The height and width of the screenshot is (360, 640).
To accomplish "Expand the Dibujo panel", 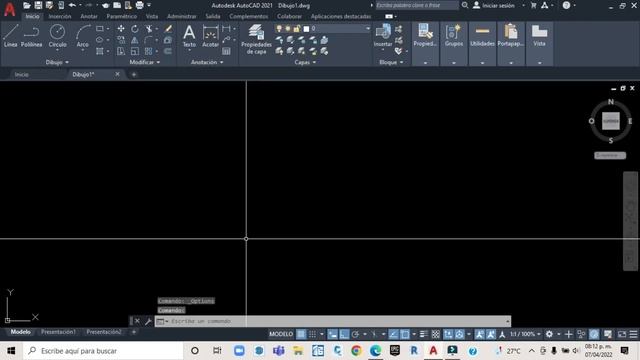I will (x=57, y=62).
